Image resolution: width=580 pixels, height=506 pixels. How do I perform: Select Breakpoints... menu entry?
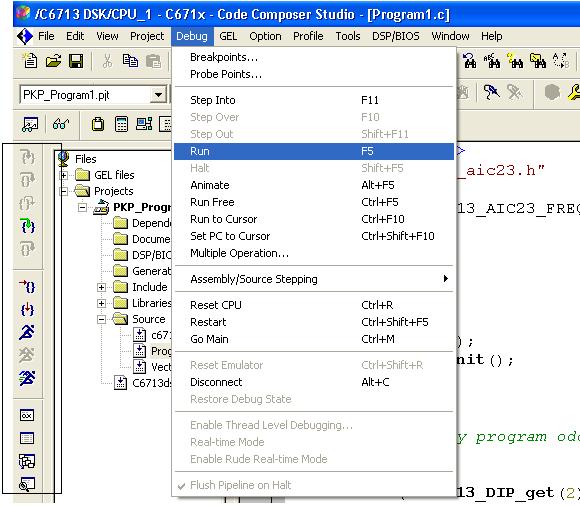[x=314, y=57]
